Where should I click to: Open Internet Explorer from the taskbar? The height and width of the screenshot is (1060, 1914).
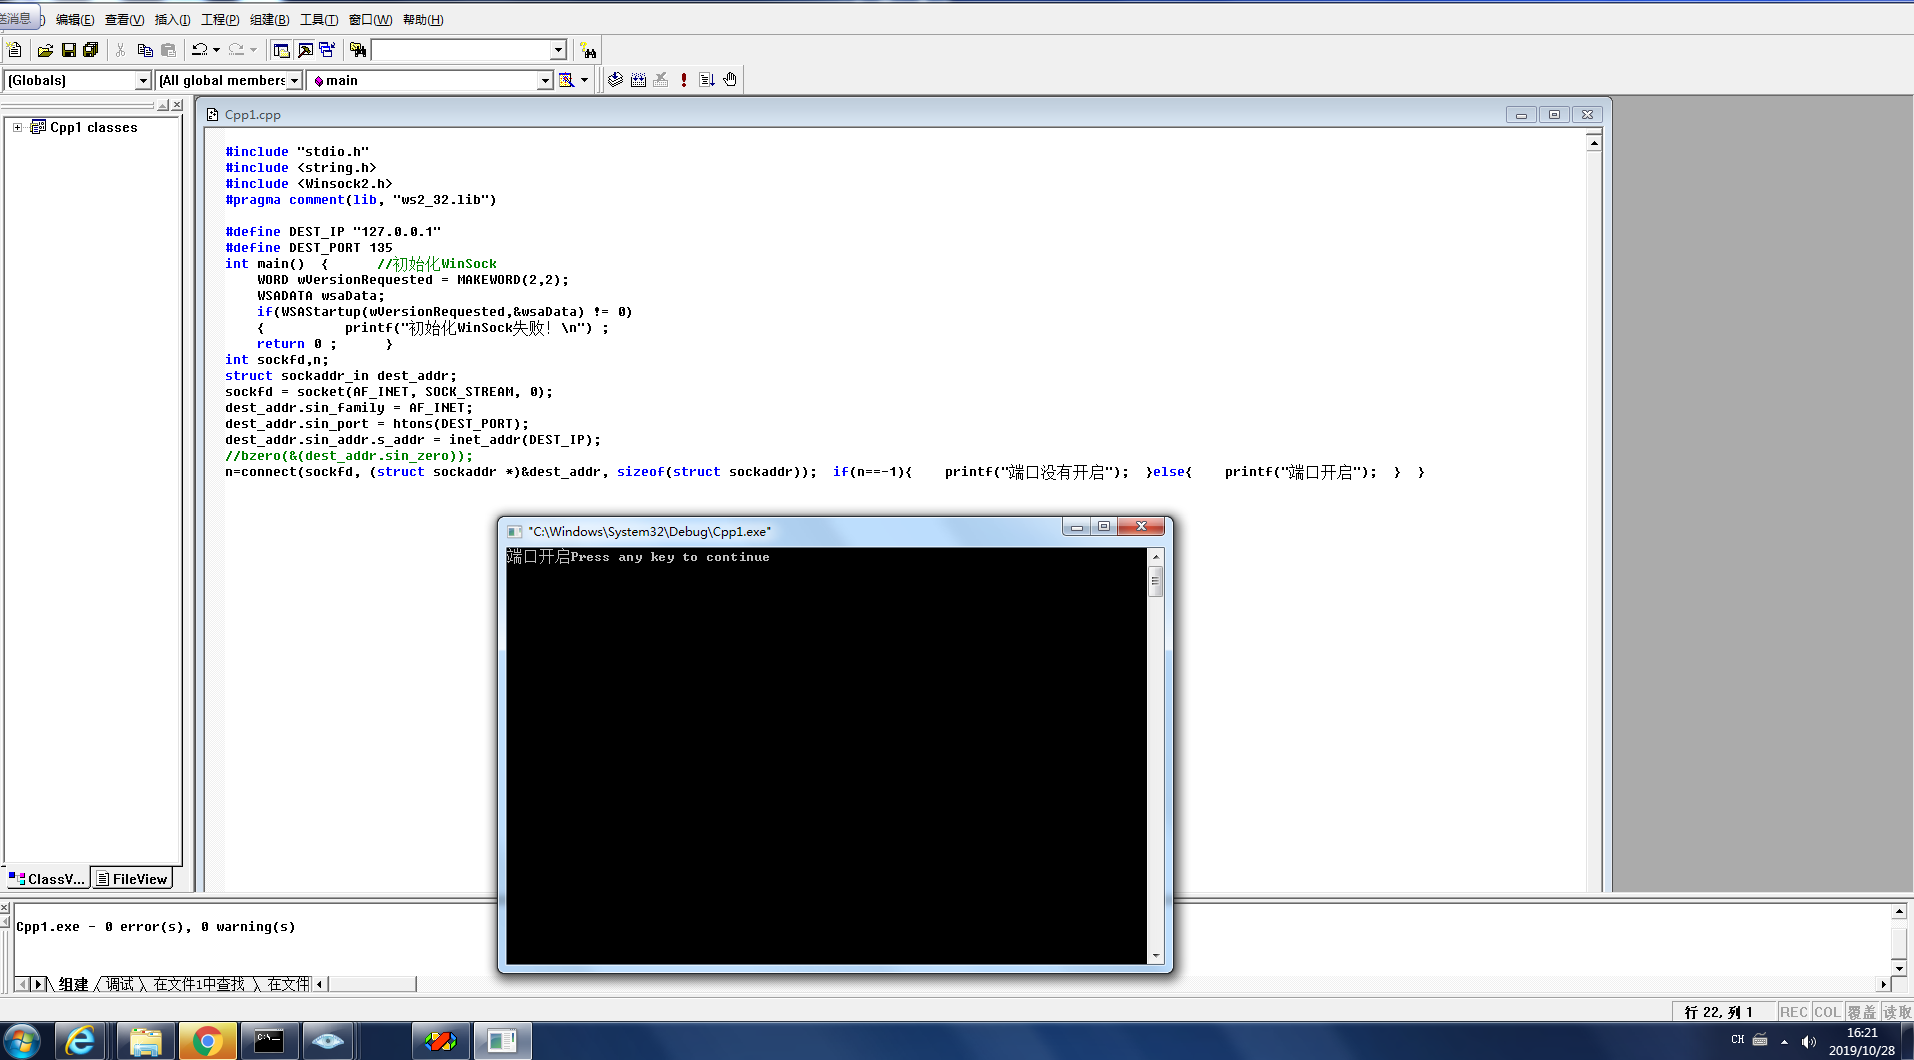point(80,1041)
